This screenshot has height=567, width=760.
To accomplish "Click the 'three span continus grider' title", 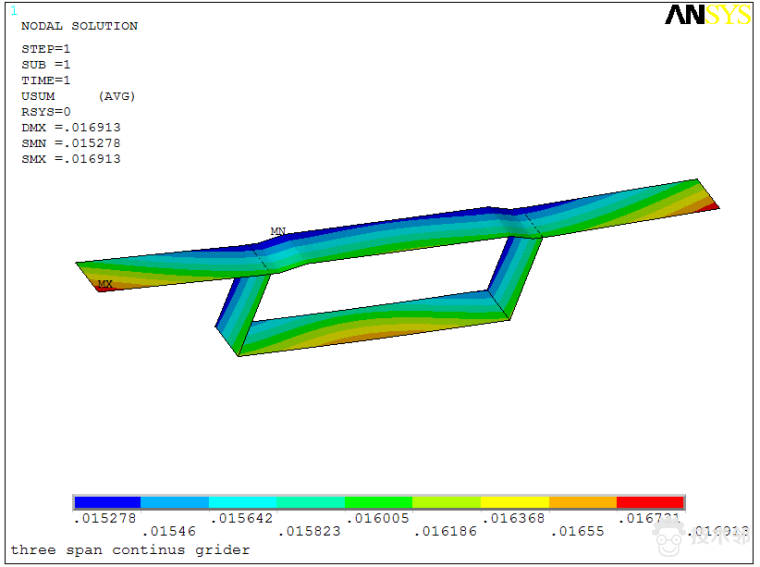I will pos(130,550).
